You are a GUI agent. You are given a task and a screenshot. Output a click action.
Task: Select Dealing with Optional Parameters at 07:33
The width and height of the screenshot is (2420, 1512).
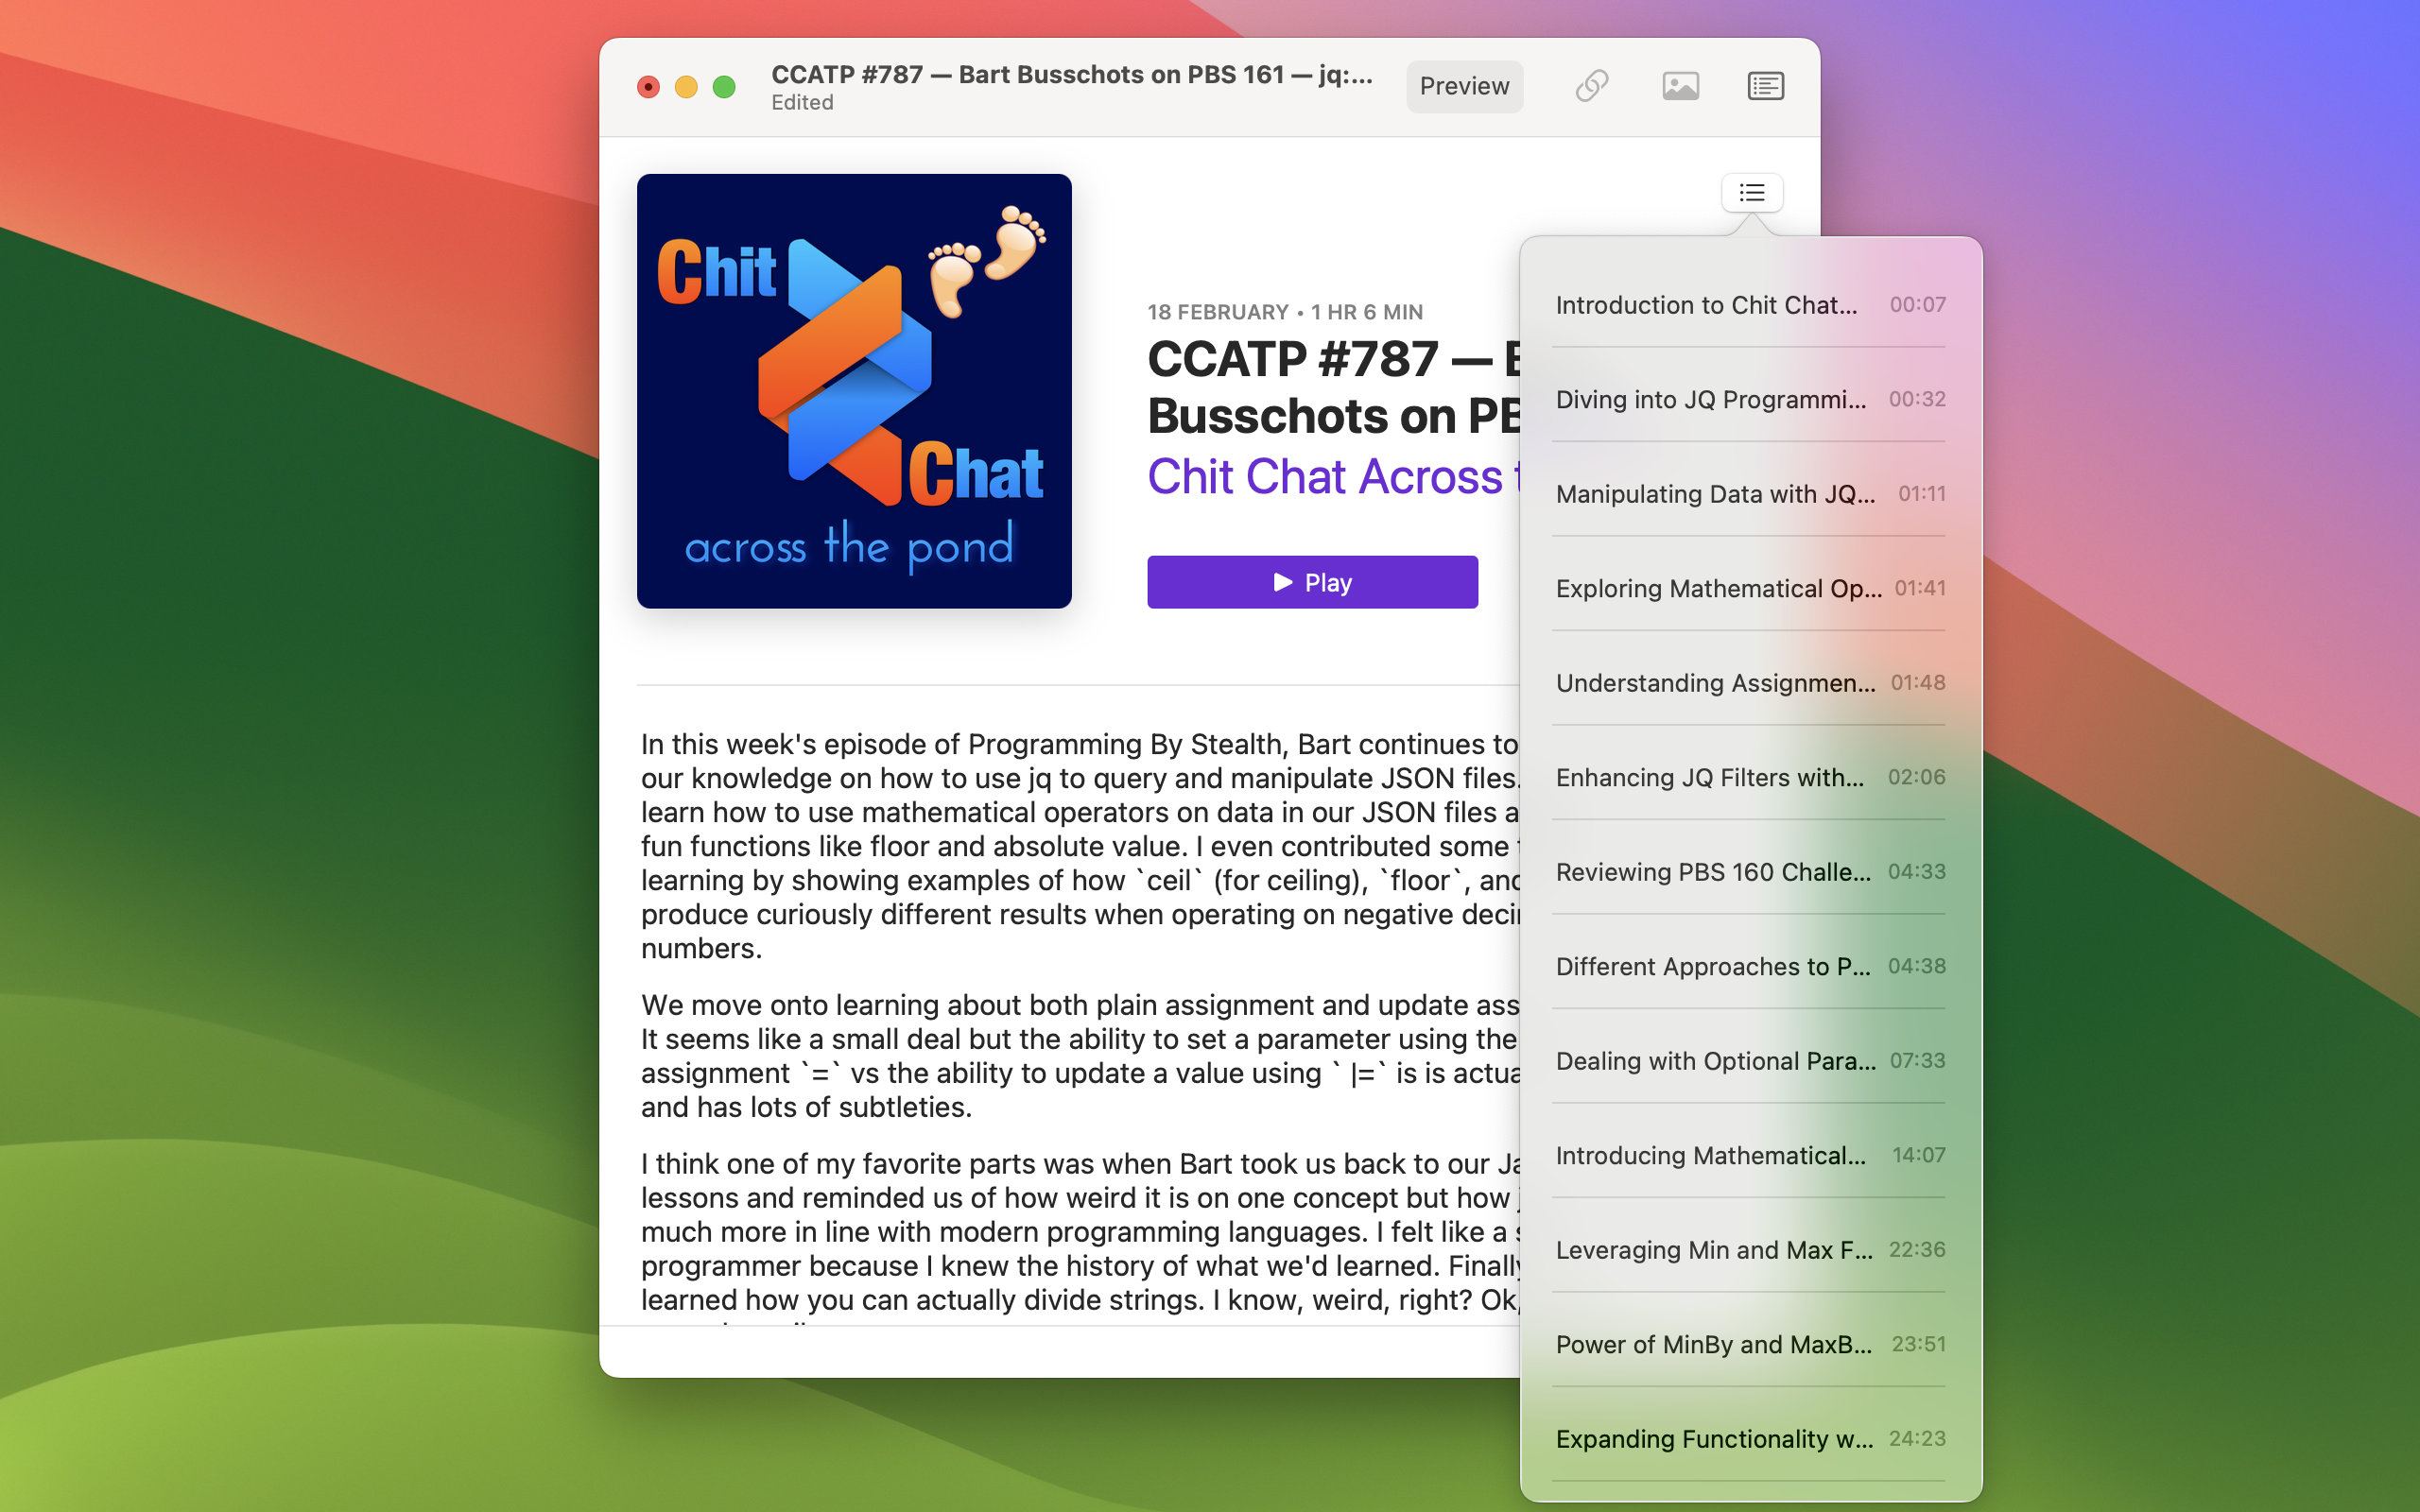(x=1748, y=1061)
